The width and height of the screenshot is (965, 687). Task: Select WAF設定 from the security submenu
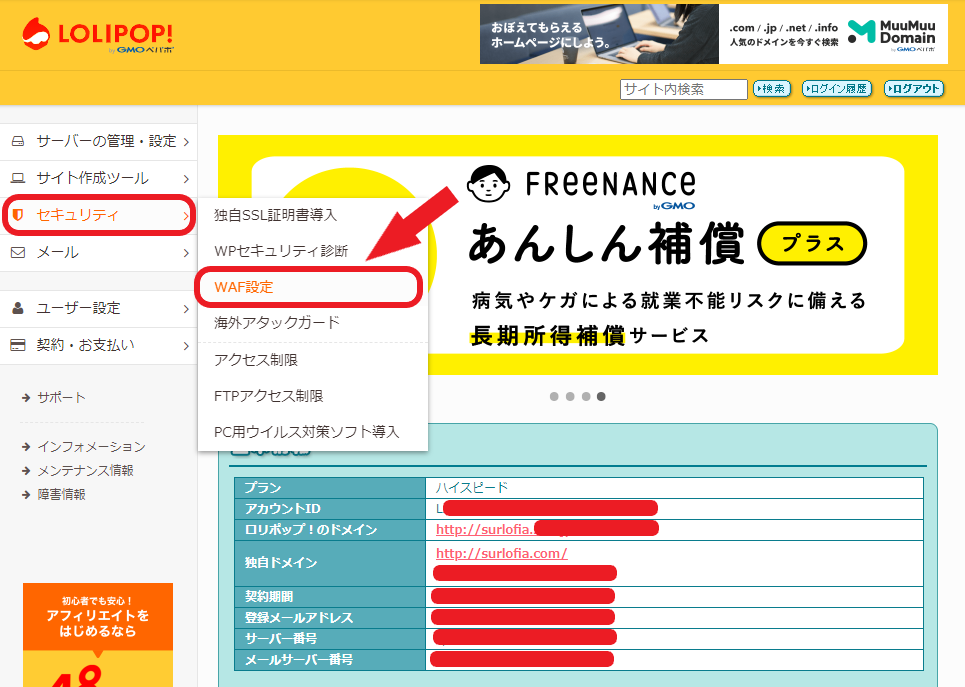[244, 287]
